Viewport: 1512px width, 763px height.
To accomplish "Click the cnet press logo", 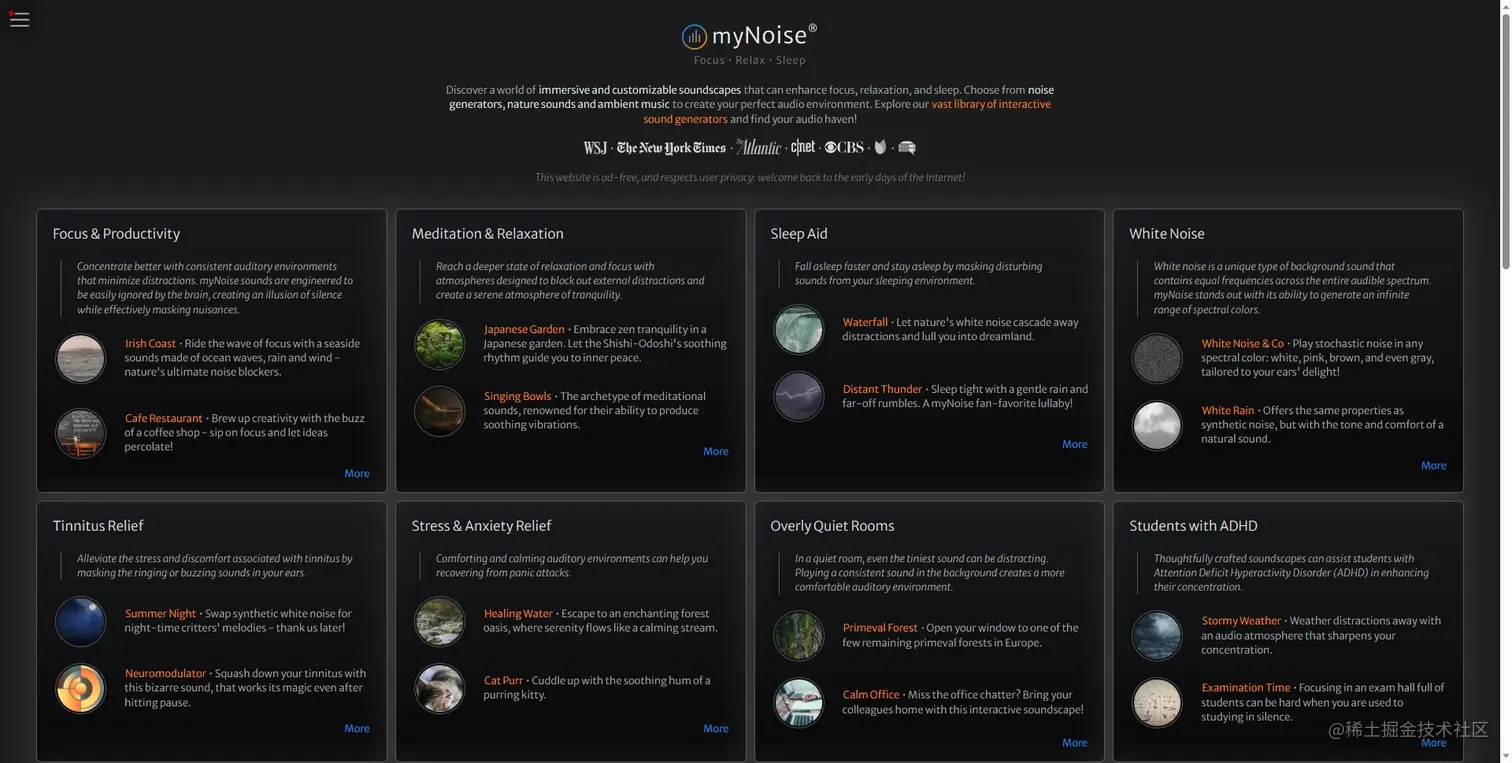I will [x=803, y=147].
